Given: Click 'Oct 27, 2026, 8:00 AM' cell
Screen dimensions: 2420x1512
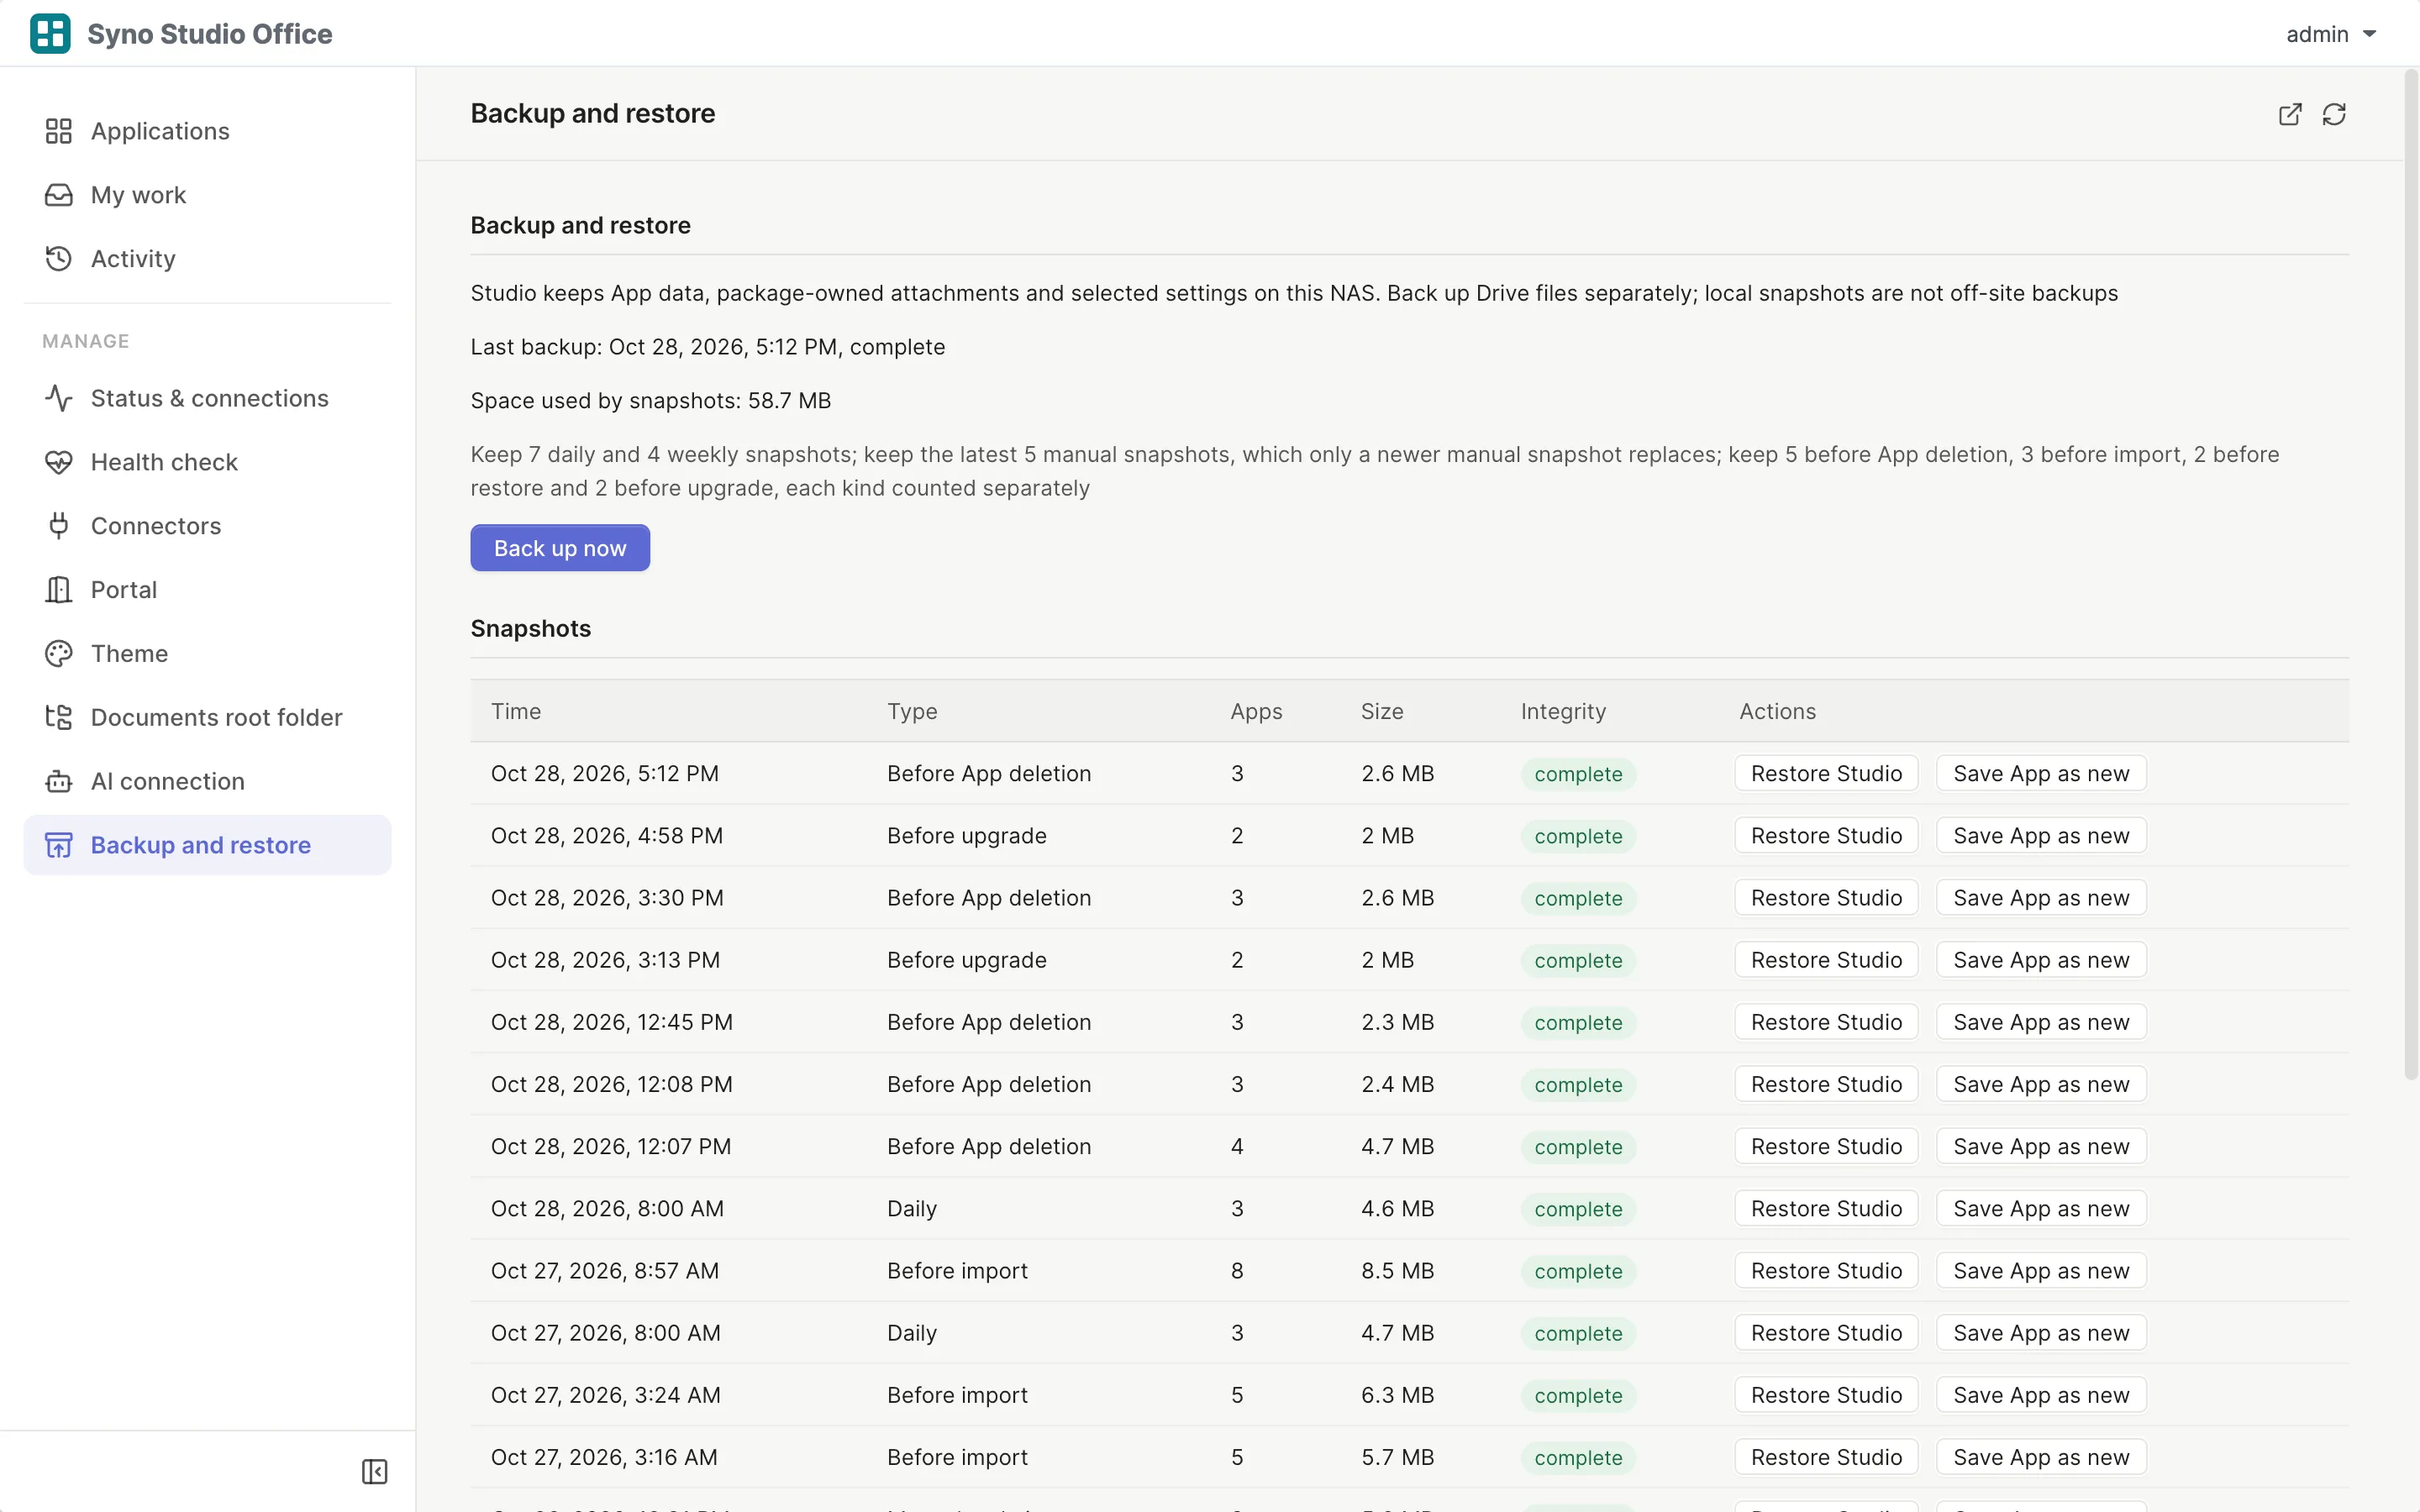Looking at the screenshot, I should pos(605,1333).
